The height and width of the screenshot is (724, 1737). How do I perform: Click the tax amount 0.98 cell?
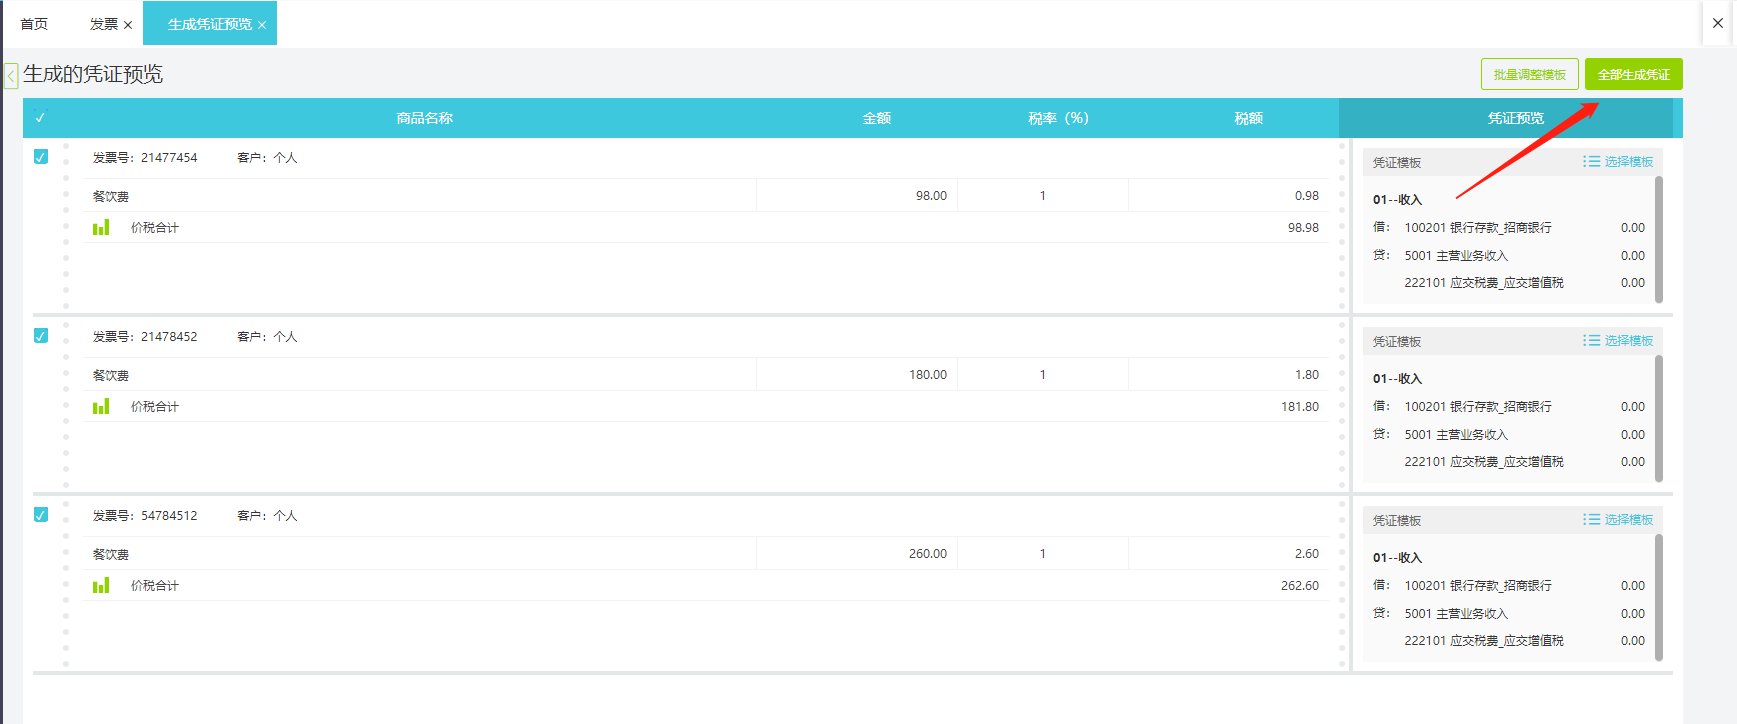1228,196
